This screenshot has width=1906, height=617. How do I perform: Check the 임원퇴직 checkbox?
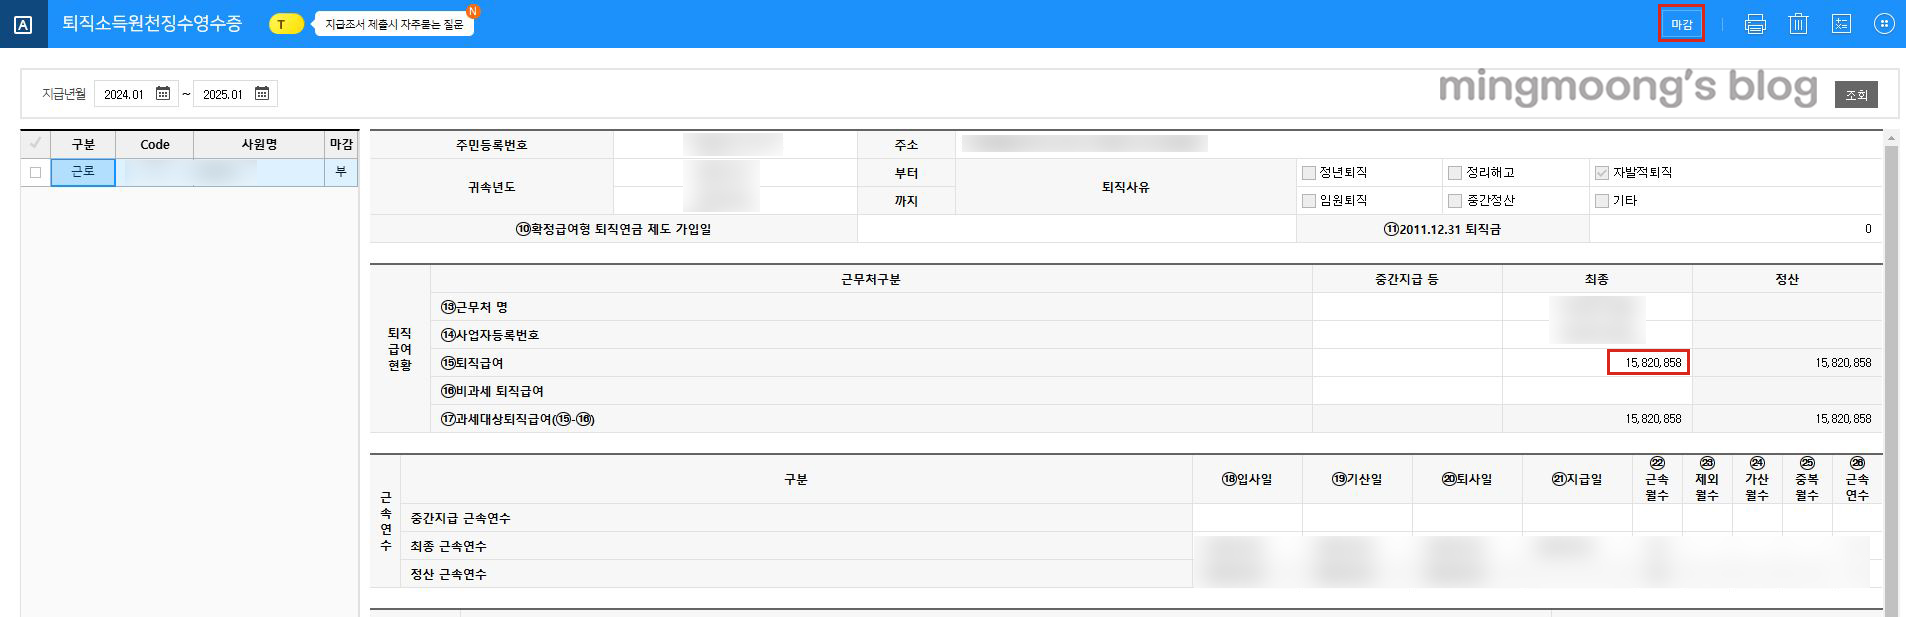(x=1309, y=201)
